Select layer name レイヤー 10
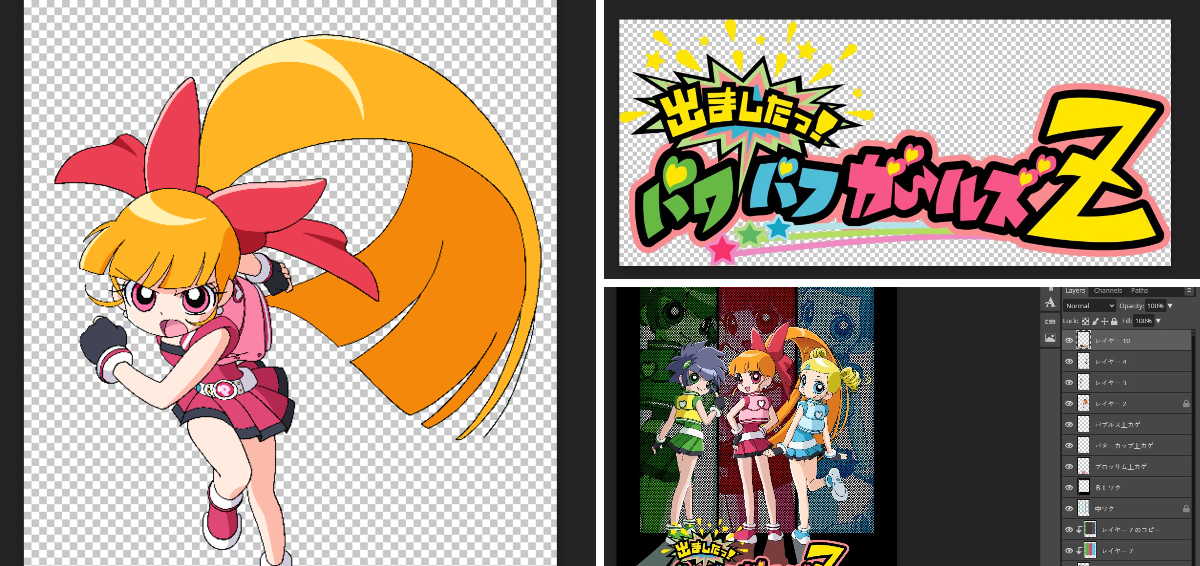Screen dimensions: 1200x566 point(1112,341)
